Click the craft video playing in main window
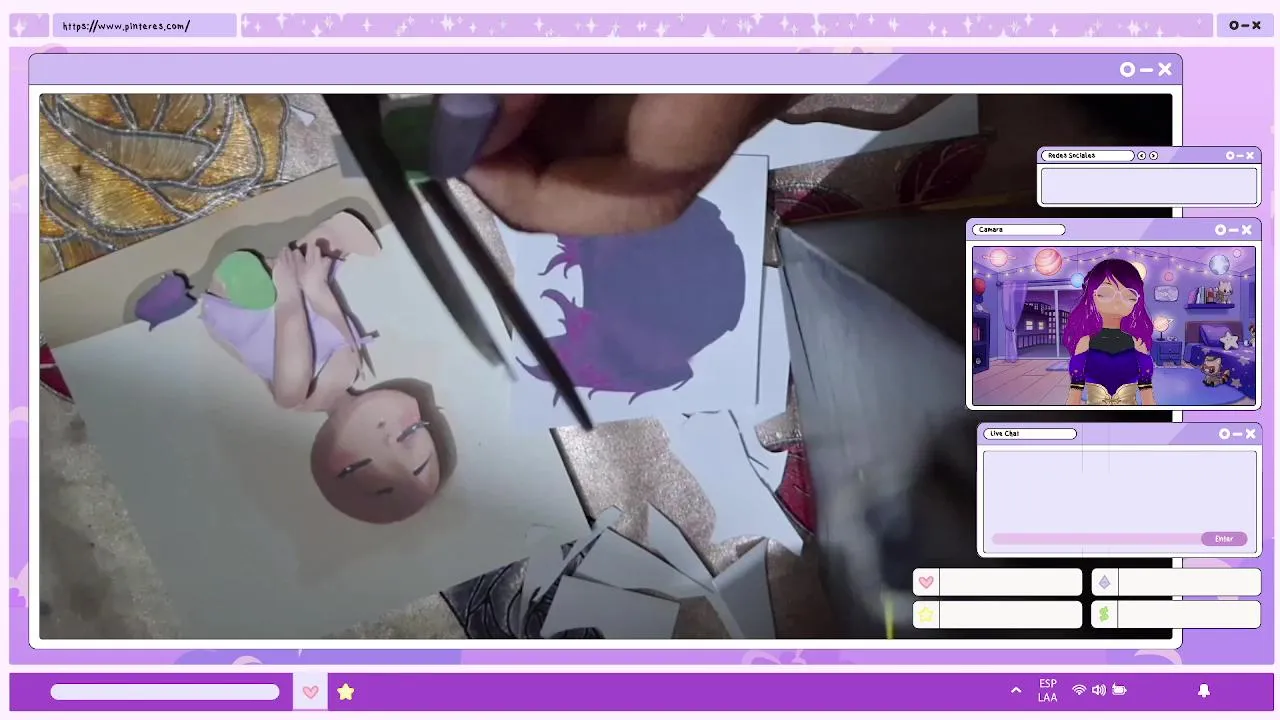Image resolution: width=1280 pixels, height=720 pixels. [x=605, y=366]
